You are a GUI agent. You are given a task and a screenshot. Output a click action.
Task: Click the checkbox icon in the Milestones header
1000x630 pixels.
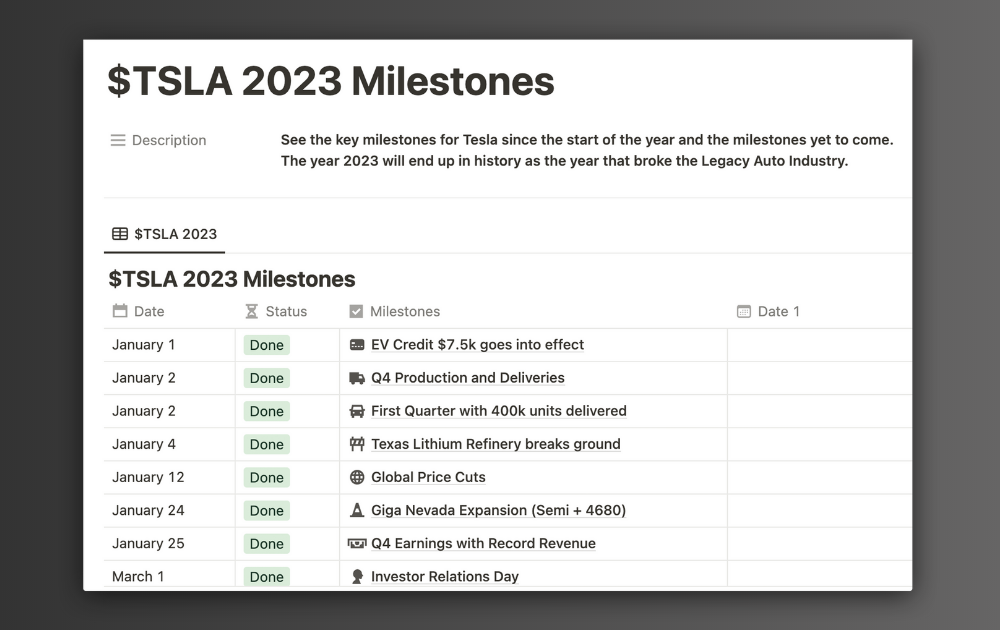[x=356, y=311]
